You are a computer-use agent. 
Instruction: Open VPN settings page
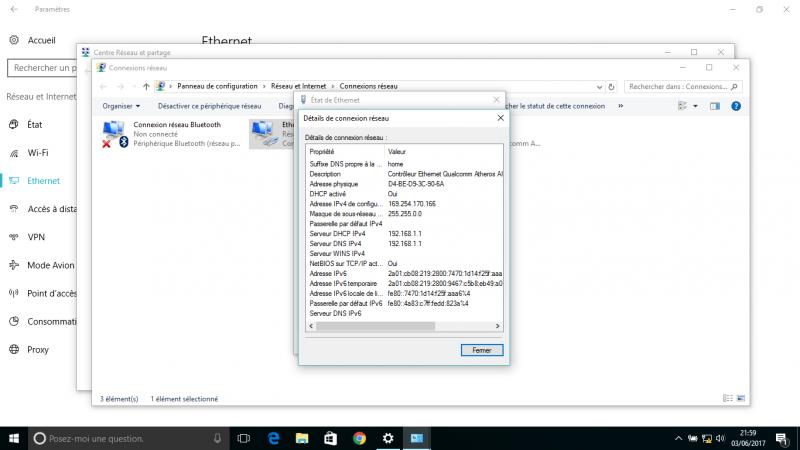[38, 237]
